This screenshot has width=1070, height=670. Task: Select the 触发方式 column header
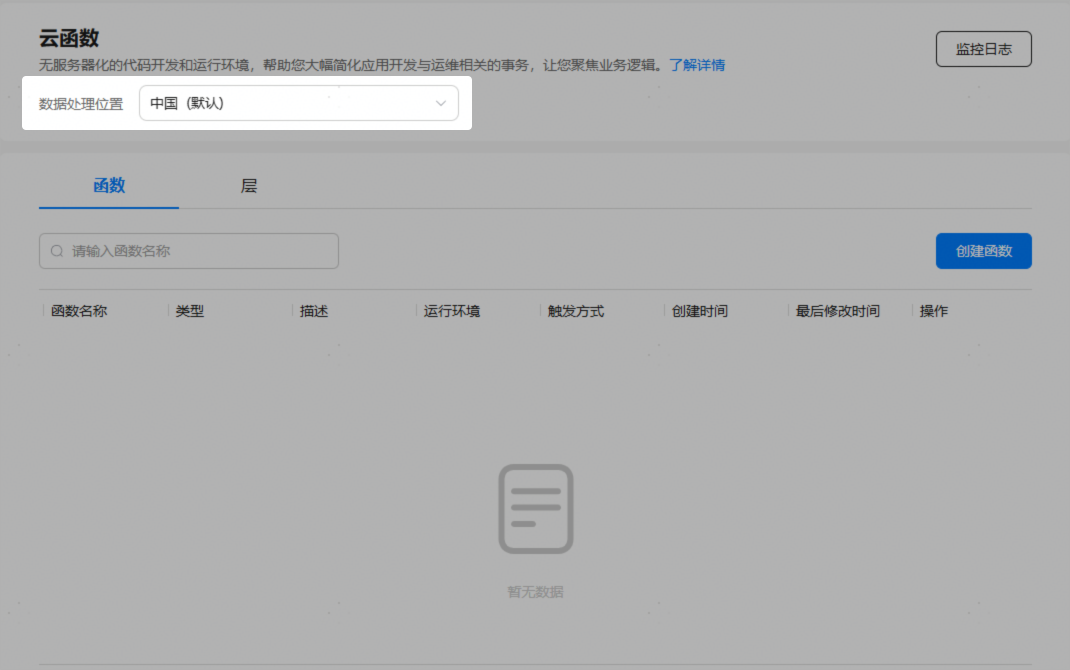coord(576,311)
